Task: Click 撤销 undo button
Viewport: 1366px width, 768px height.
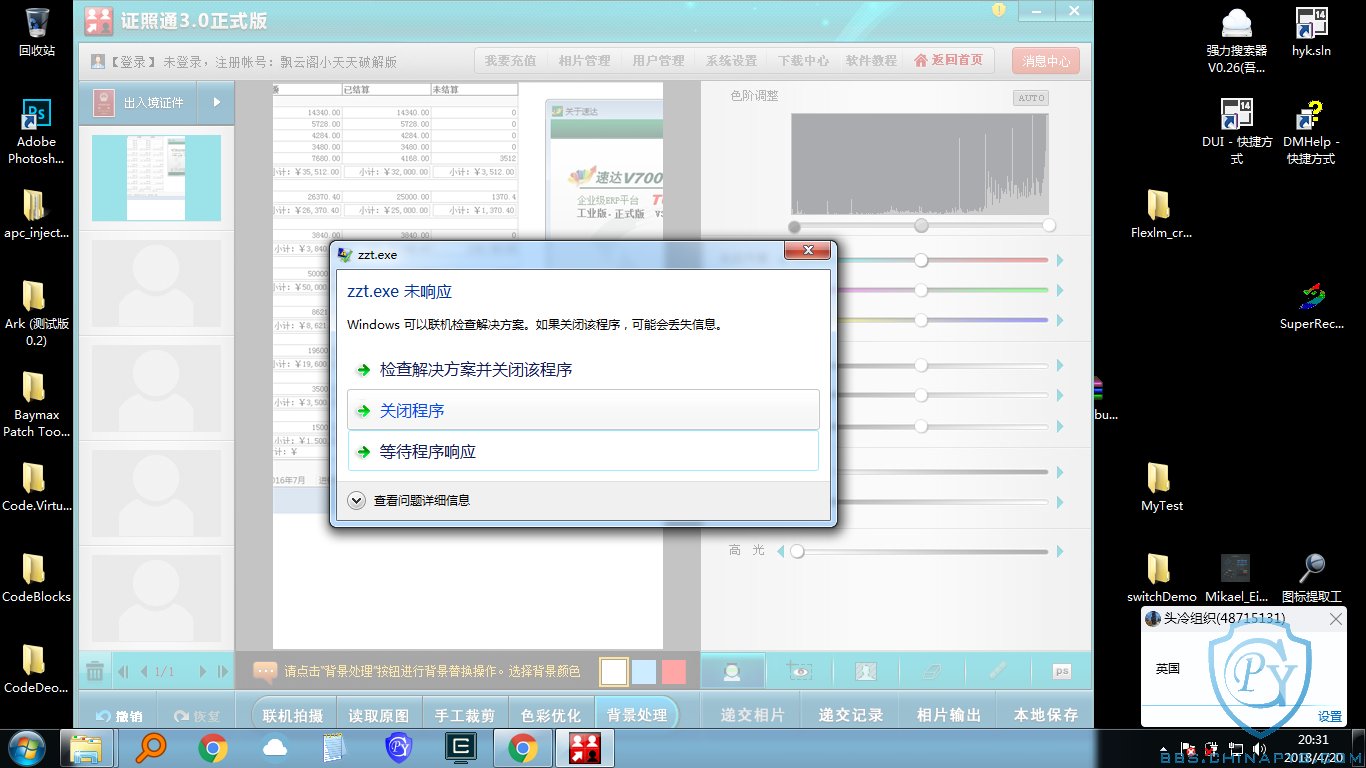Action: click(x=119, y=716)
